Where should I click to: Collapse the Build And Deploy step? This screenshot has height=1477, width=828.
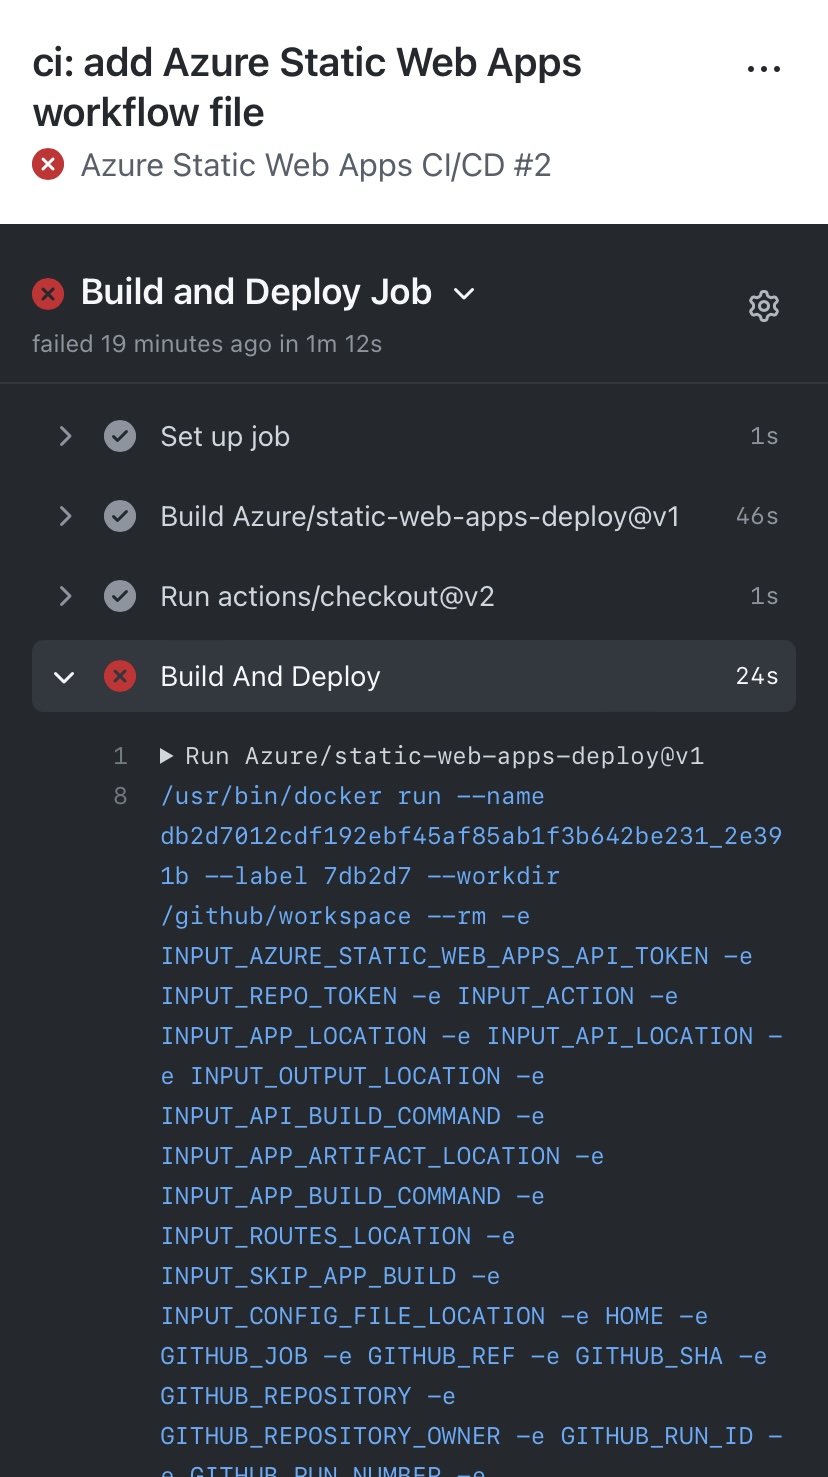coord(64,677)
